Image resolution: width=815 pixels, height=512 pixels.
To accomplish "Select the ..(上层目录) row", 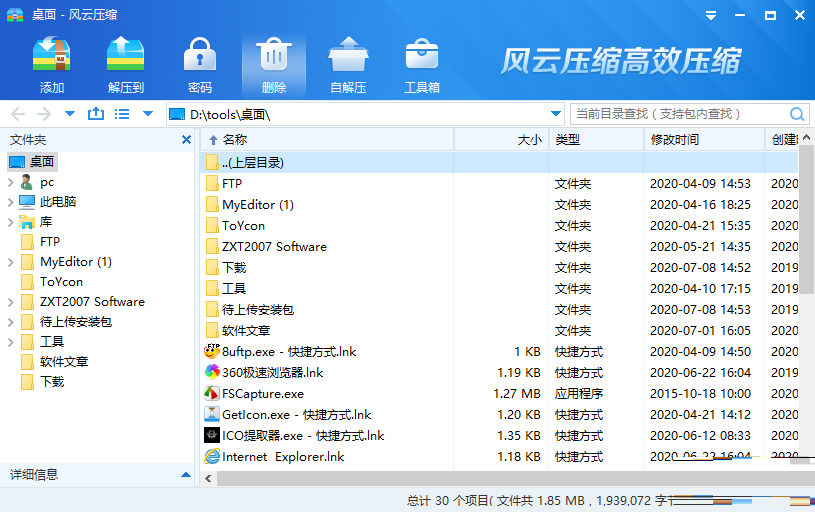I will 499,163.
